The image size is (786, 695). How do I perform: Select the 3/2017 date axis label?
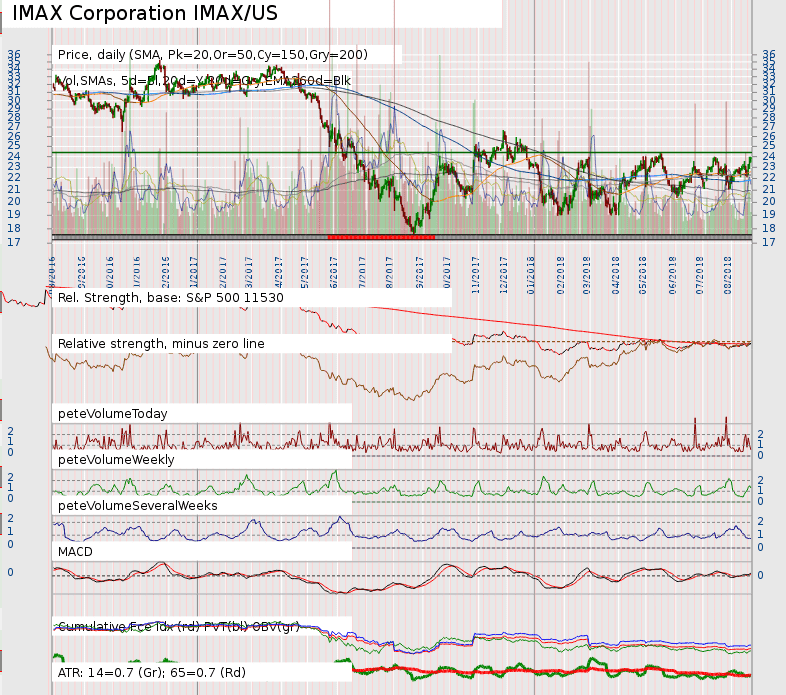249,272
